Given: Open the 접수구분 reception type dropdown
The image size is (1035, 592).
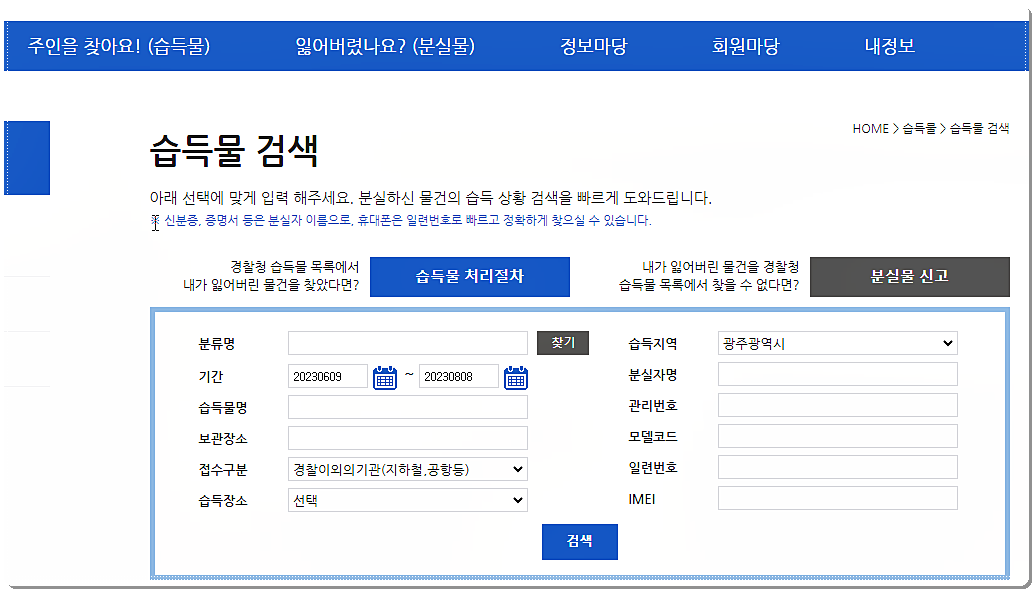Looking at the screenshot, I should click(407, 469).
